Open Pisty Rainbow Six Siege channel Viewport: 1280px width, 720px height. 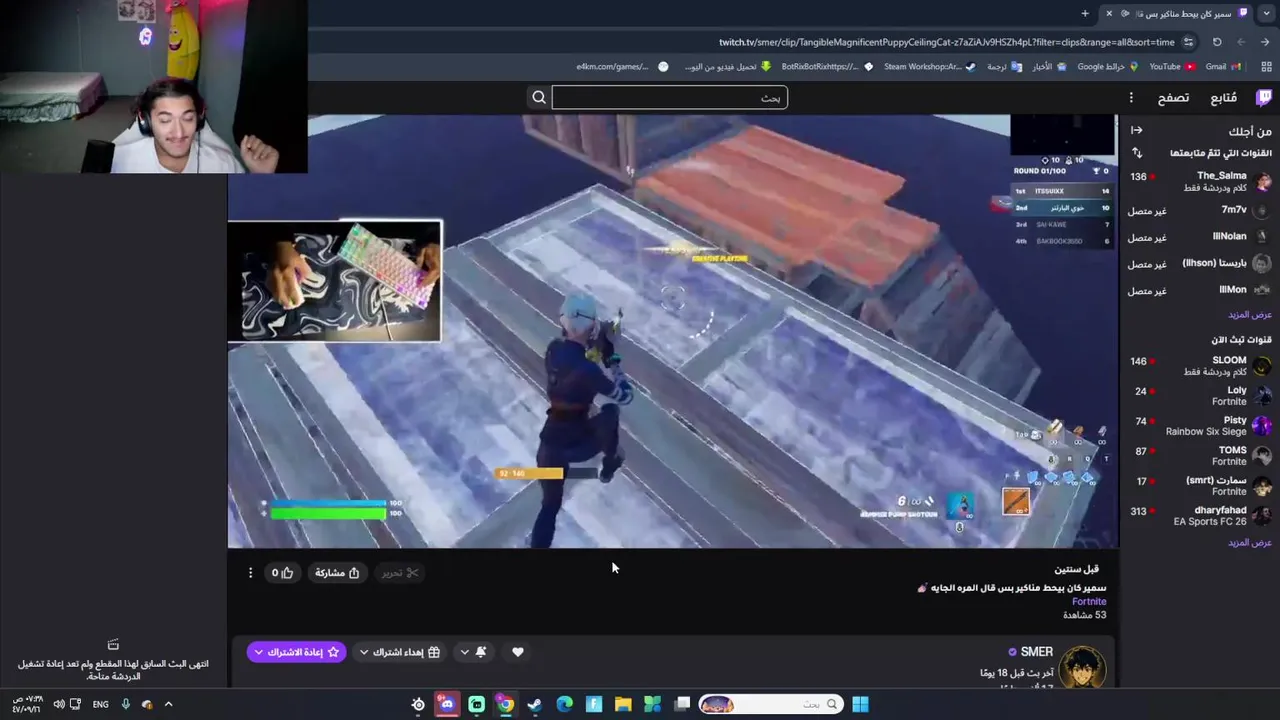click(x=1200, y=426)
